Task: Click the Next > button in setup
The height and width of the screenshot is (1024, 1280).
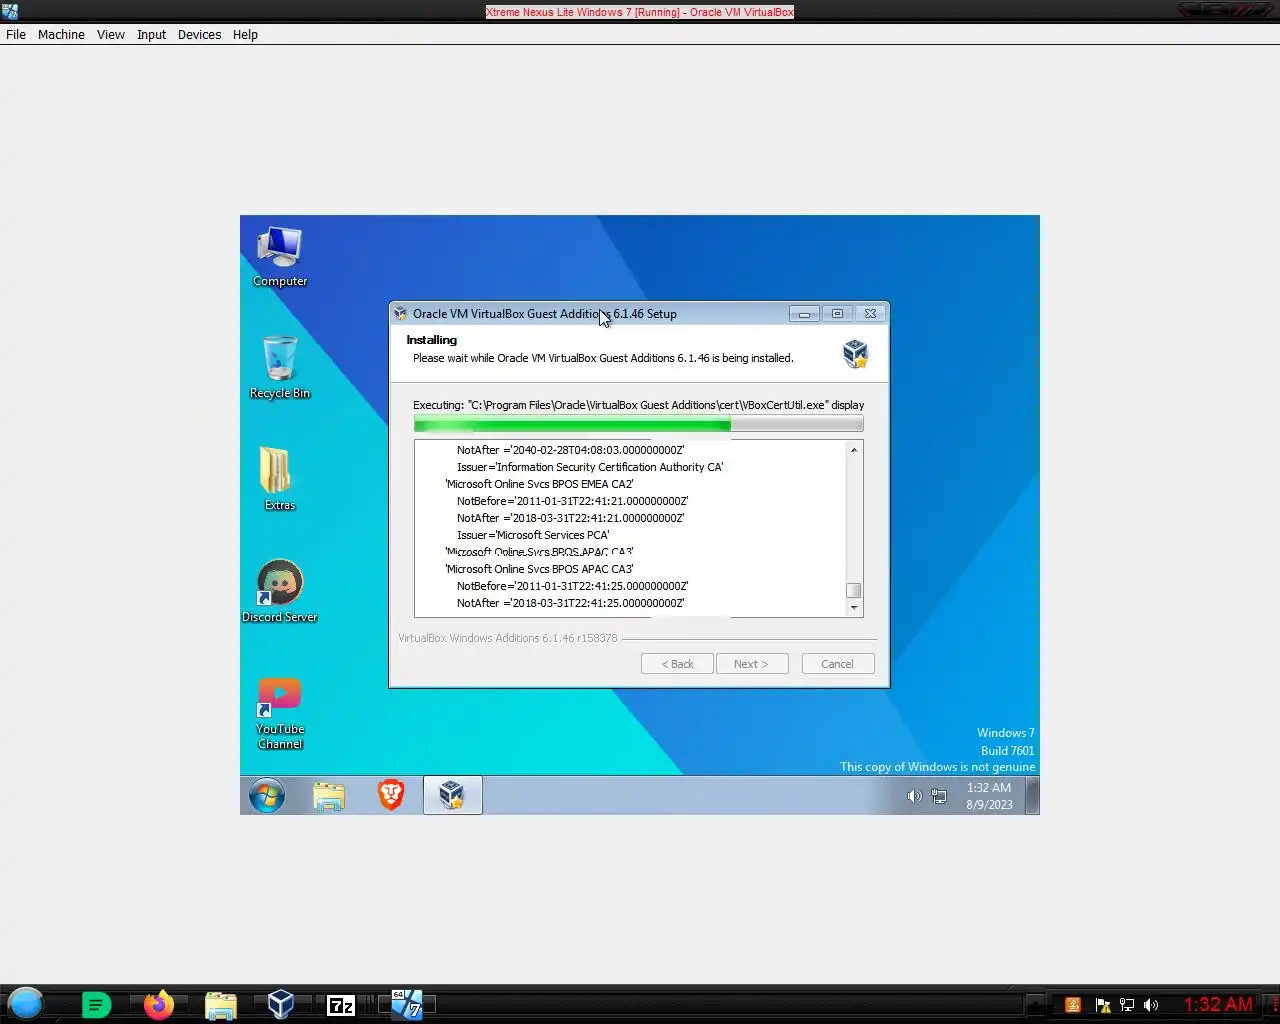Action: (x=752, y=664)
